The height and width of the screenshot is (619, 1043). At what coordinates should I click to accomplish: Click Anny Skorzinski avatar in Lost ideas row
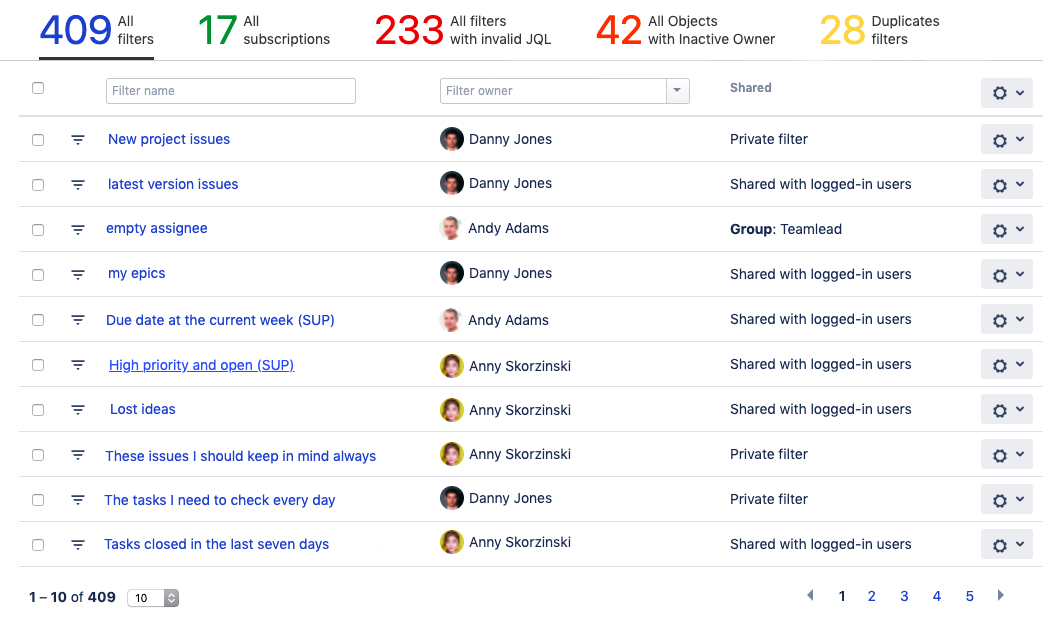[452, 409]
